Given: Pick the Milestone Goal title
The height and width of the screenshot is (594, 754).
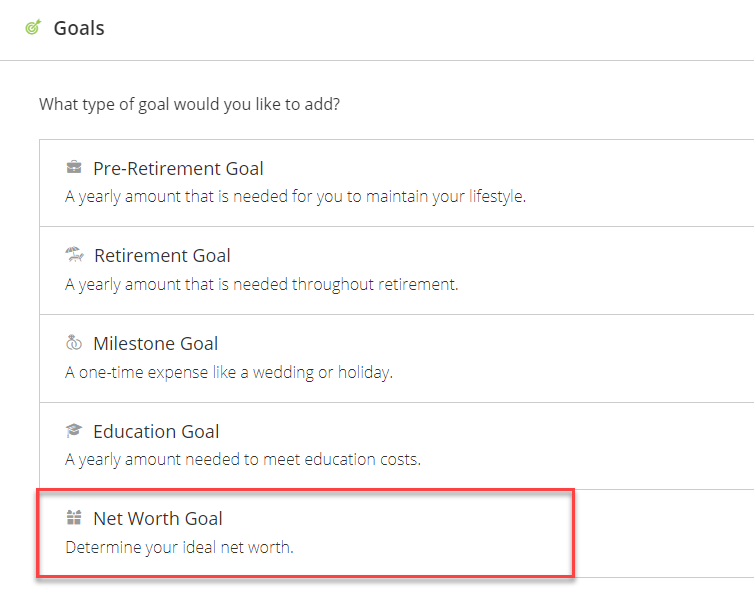Looking at the screenshot, I should point(155,344).
